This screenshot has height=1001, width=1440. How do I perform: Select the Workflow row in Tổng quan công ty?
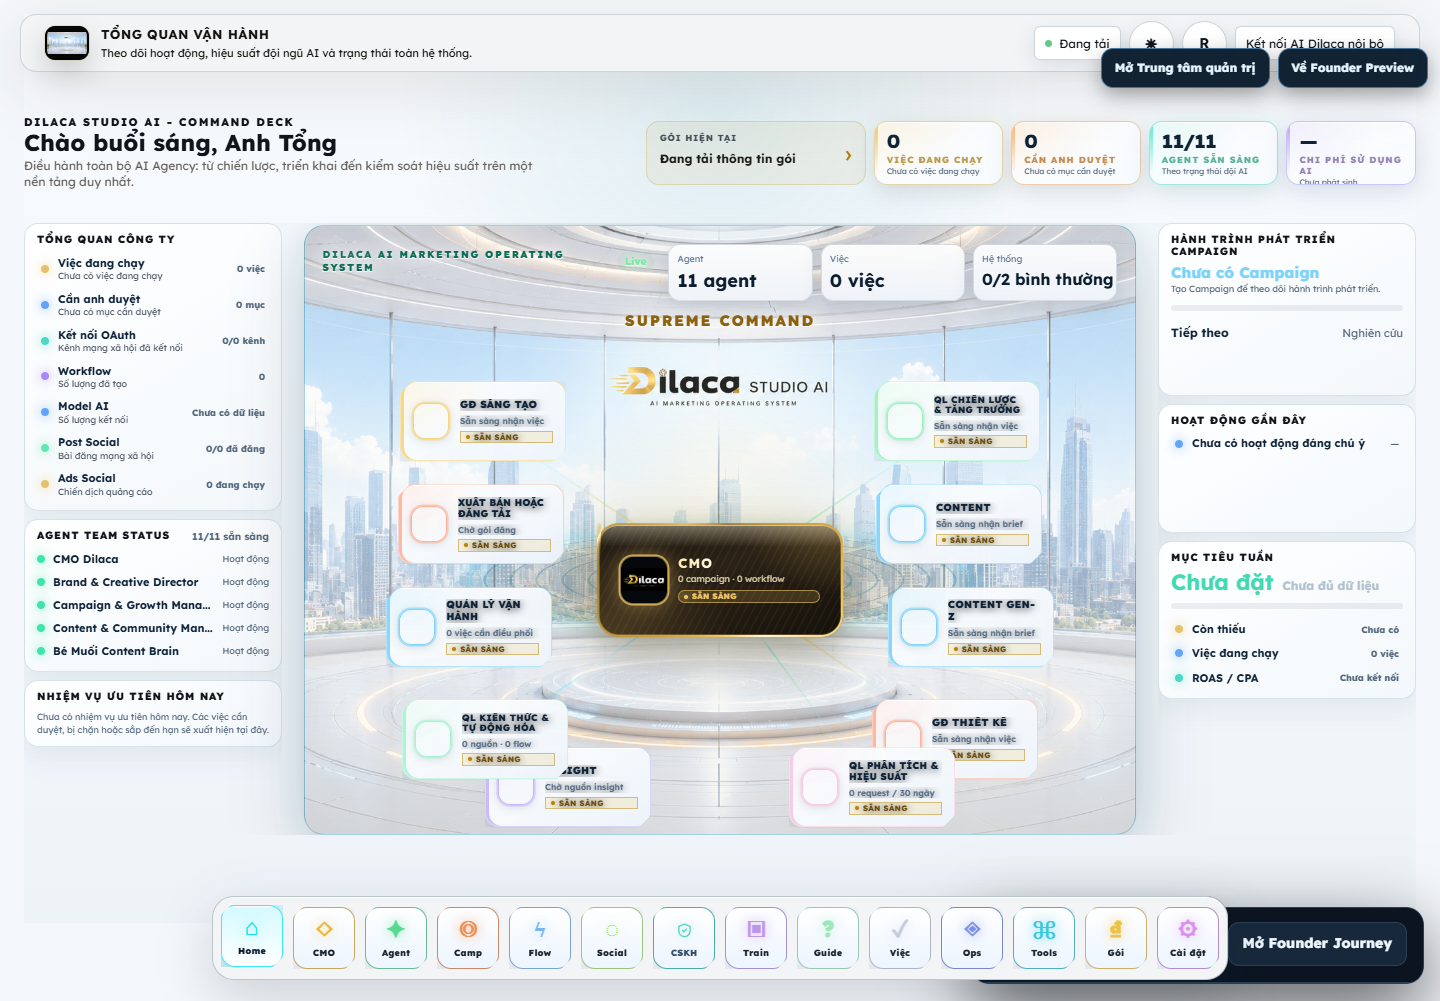click(x=152, y=377)
